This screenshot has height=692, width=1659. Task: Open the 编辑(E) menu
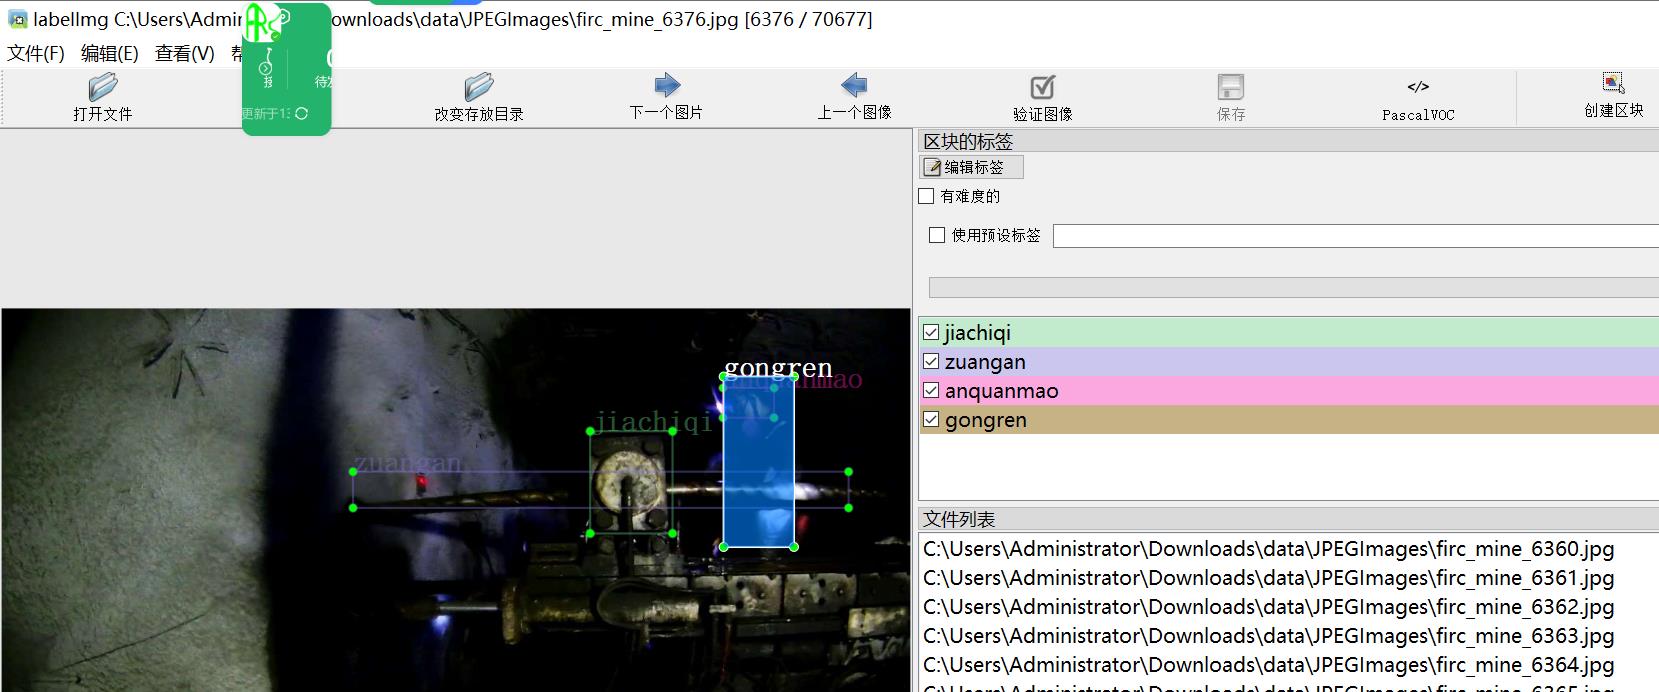[x=110, y=53]
